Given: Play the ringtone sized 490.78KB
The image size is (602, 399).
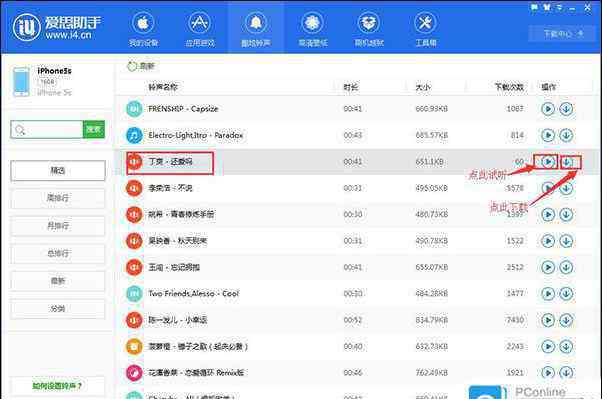Looking at the screenshot, I should (x=548, y=241).
